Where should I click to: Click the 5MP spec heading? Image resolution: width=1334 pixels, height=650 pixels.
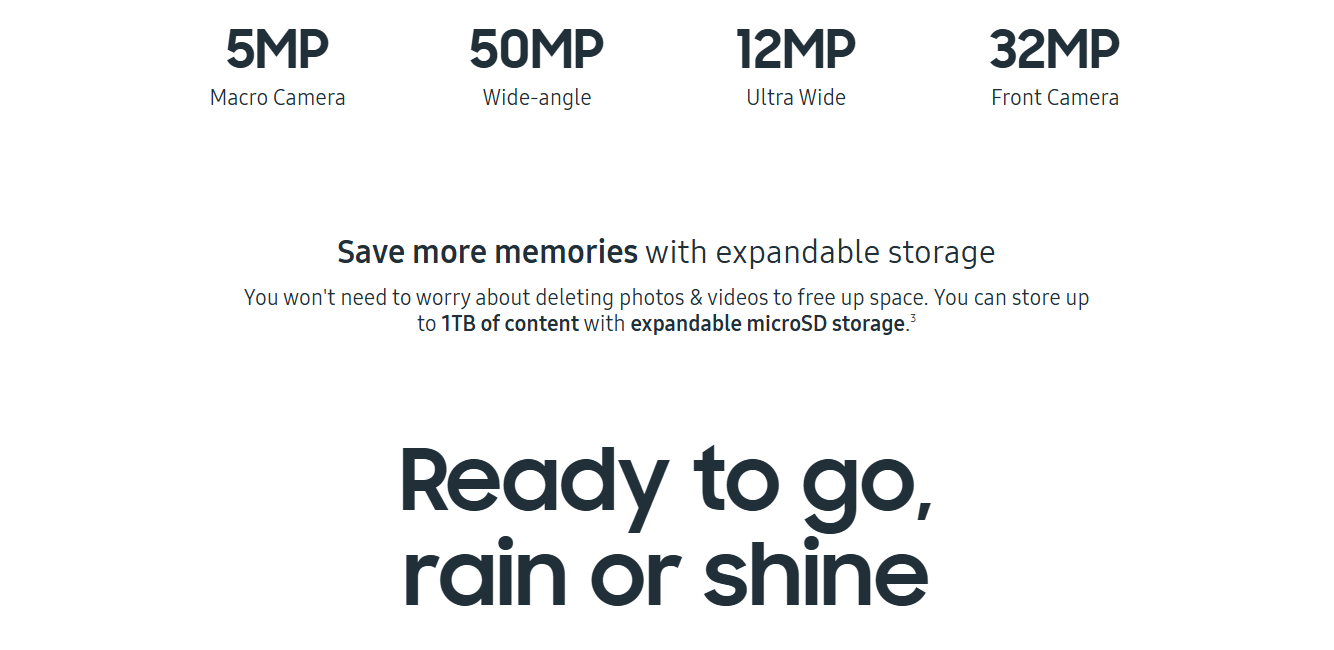(277, 49)
